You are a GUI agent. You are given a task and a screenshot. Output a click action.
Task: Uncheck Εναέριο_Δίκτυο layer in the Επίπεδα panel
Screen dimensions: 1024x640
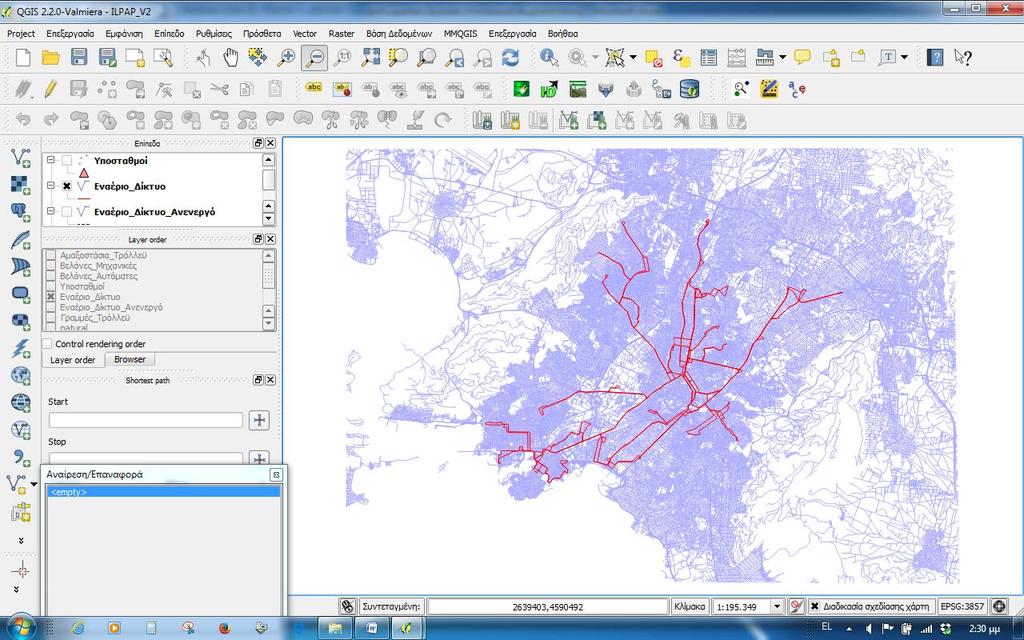(x=67, y=186)
